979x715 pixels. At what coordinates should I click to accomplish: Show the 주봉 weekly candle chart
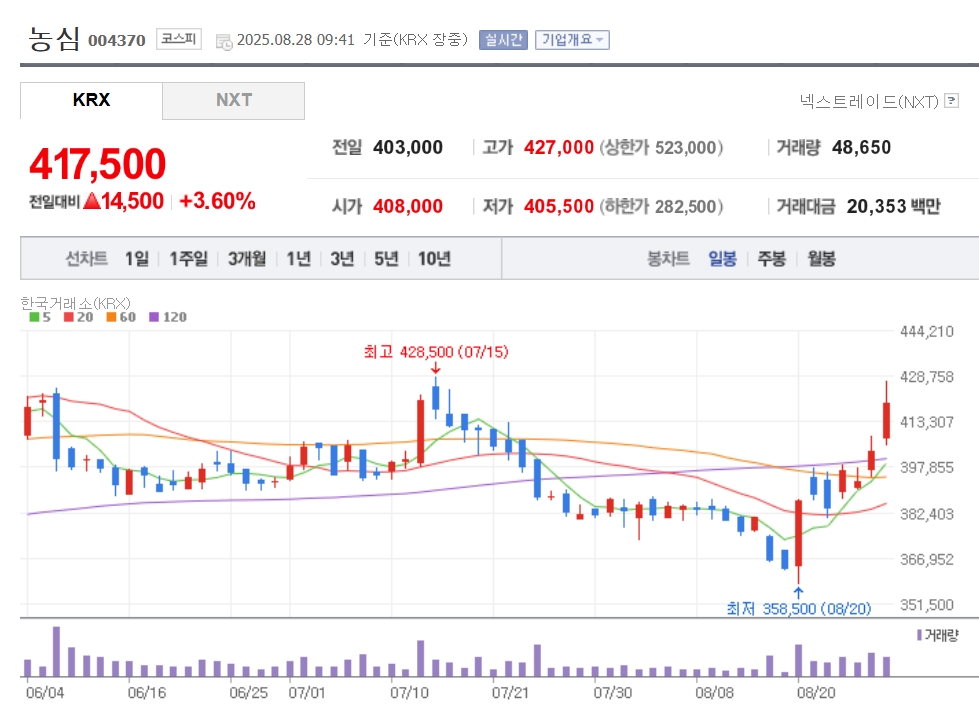772,259
